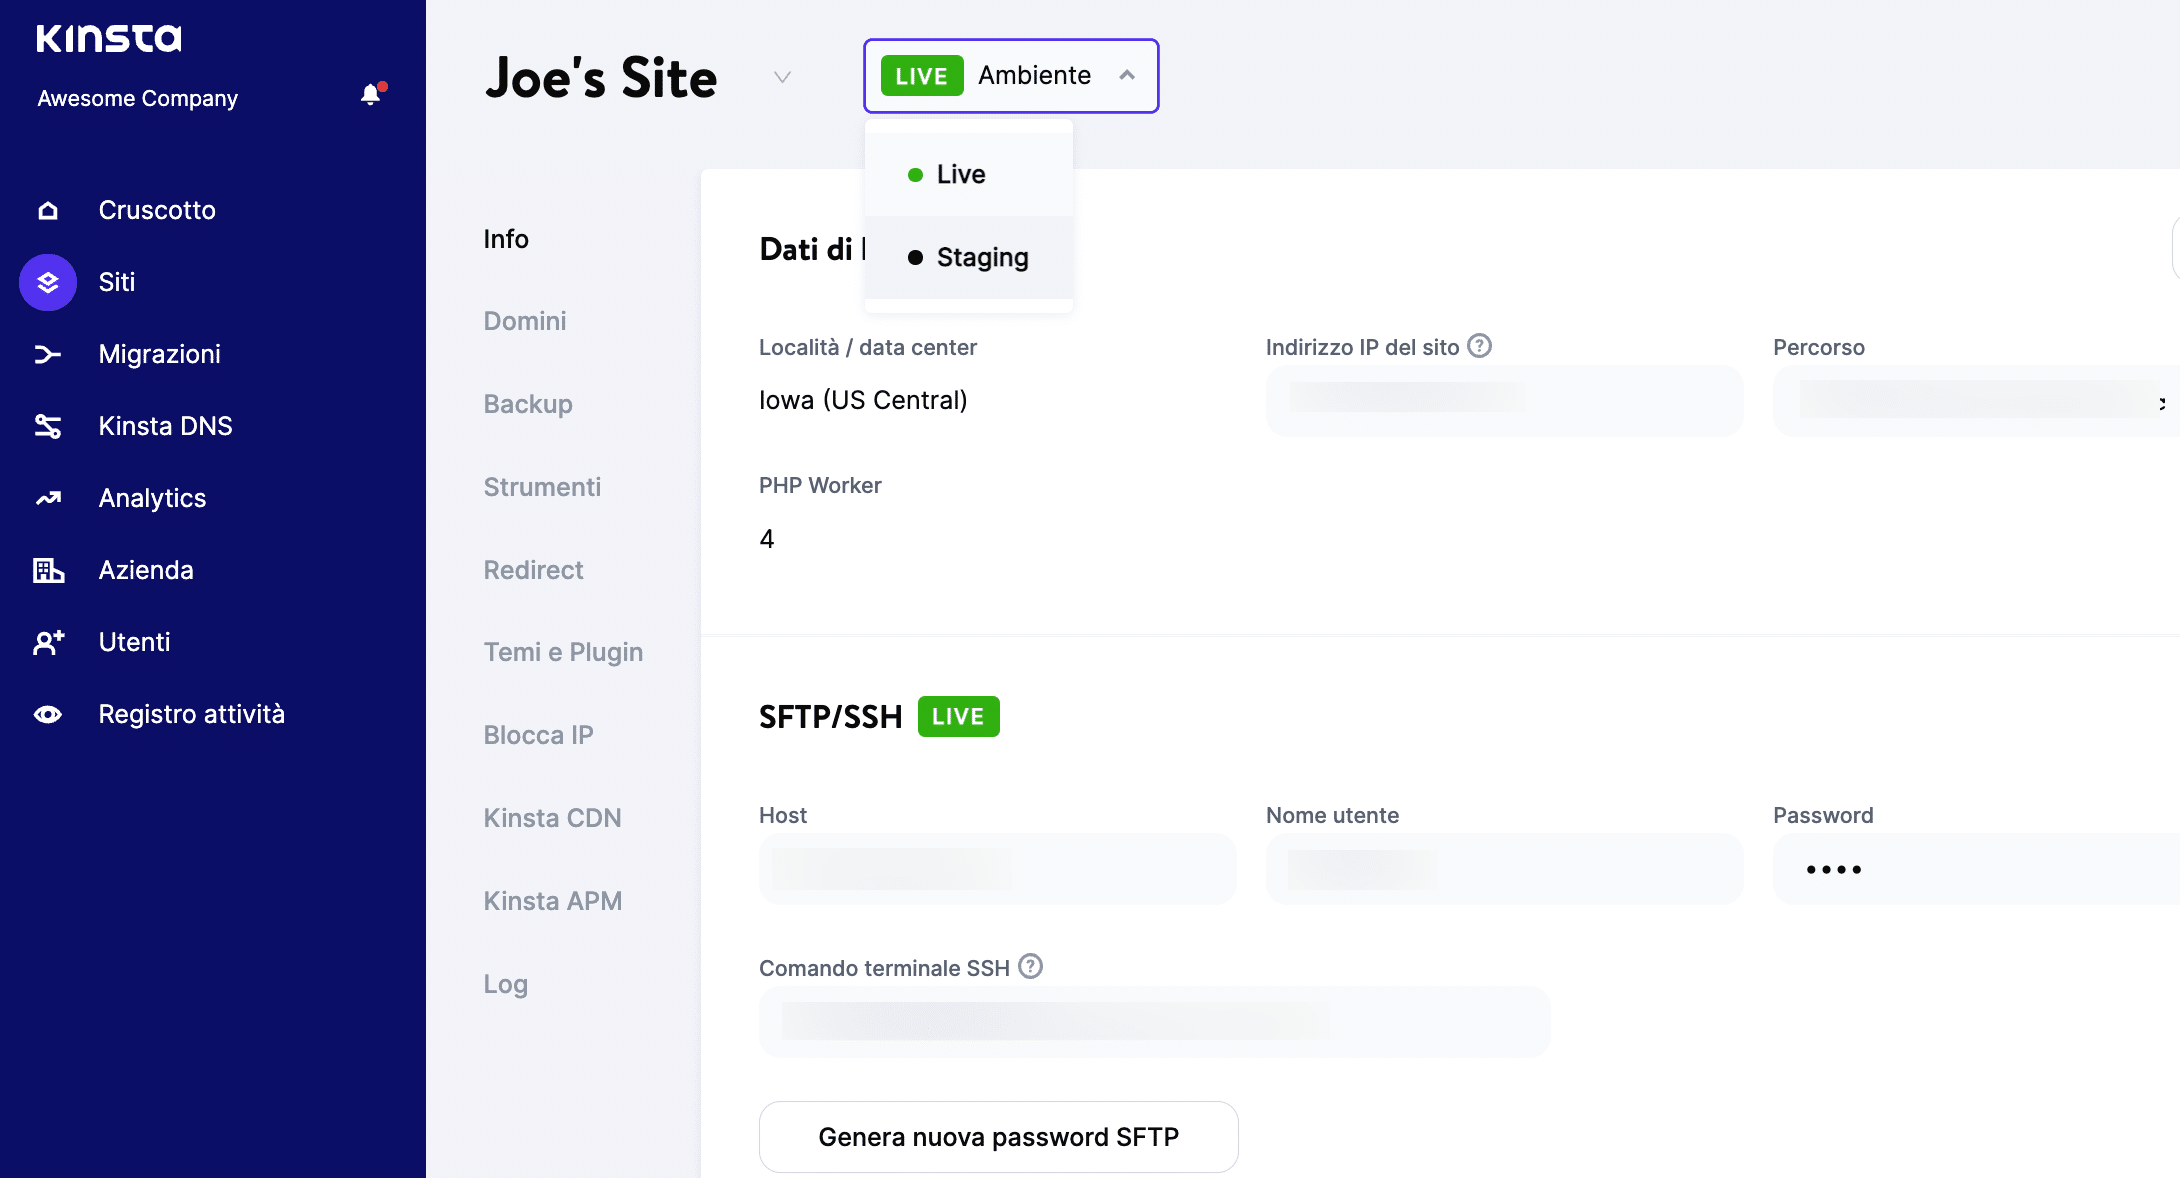This screenshot has height=1182, width=2180.
Task: Collapse the Ambiente dropdown
Action: click(1128, 75)
